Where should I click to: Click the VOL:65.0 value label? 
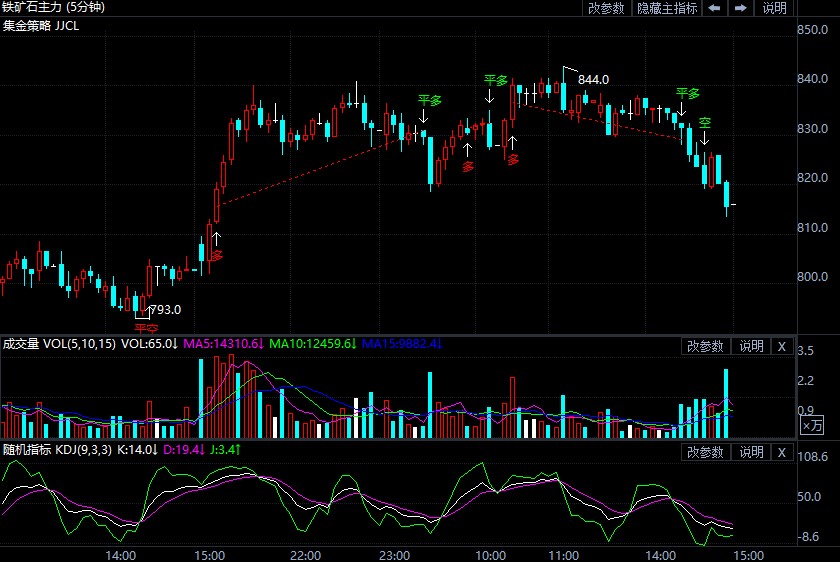point(149,343)
